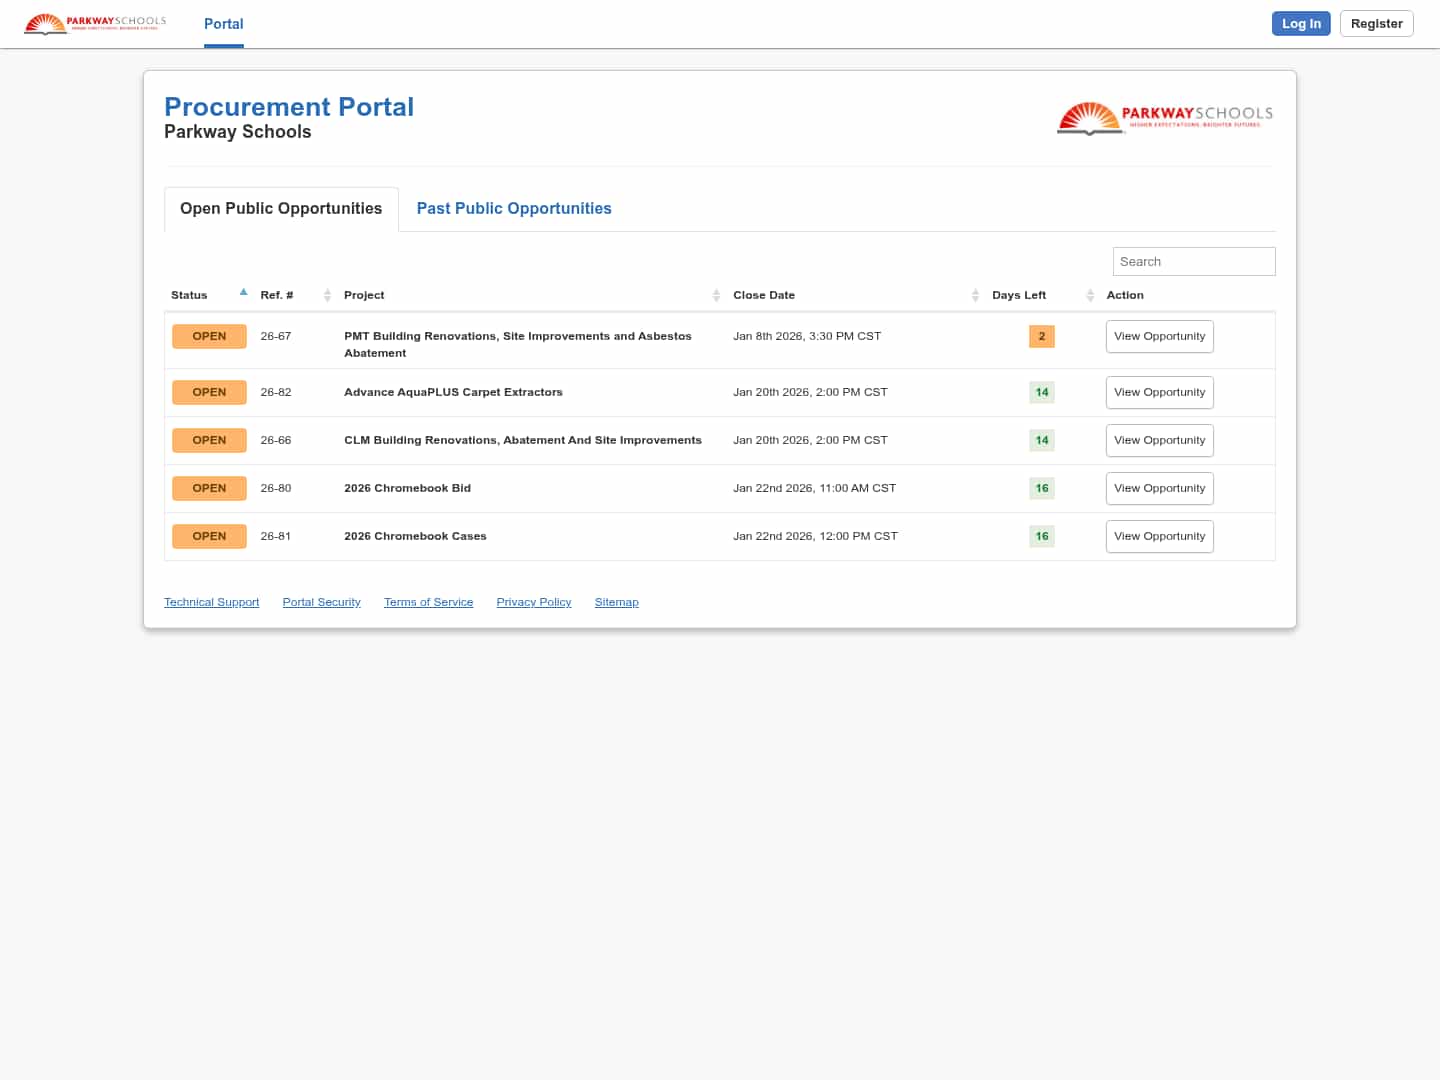Open the Portal navigation tab
Viewport: 1440px width, 1080px height.
(x=223, y=24)
